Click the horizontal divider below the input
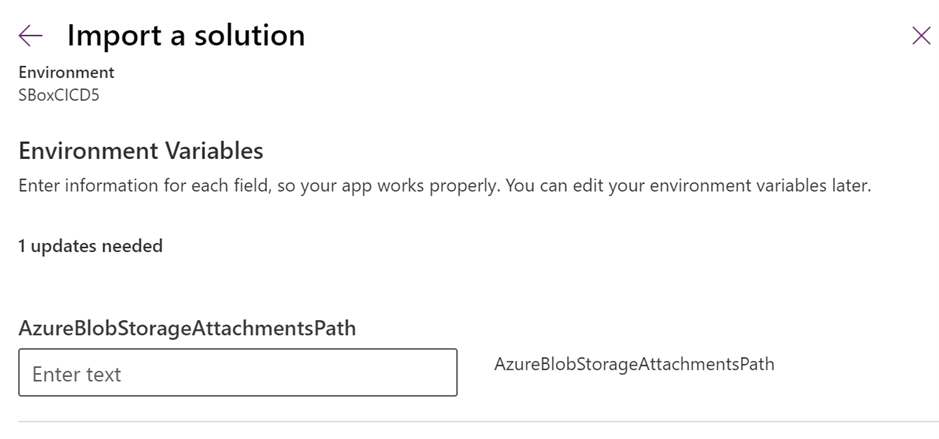This screenshot has height=439, width=939. pyautogui.click(x=469, y=422)
